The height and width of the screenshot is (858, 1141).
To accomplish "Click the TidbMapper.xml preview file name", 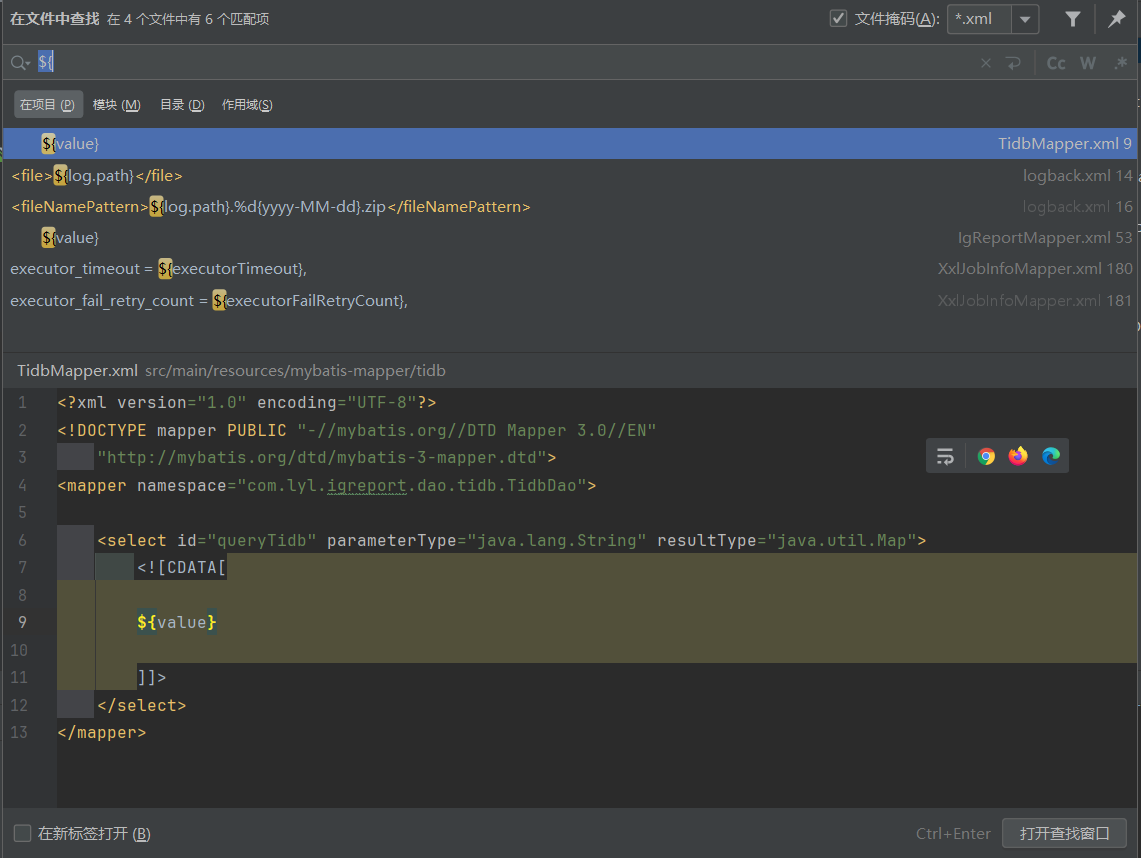I will 77,370.
